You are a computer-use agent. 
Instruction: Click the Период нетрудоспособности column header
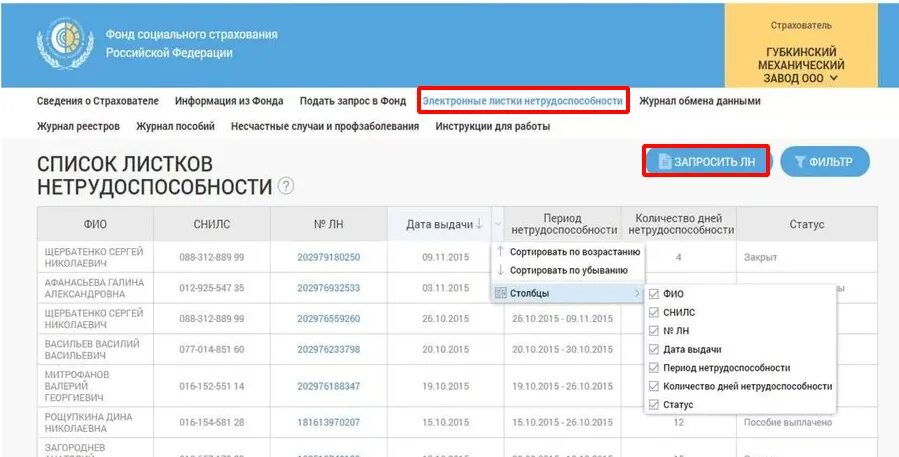[x=563, y=224]
